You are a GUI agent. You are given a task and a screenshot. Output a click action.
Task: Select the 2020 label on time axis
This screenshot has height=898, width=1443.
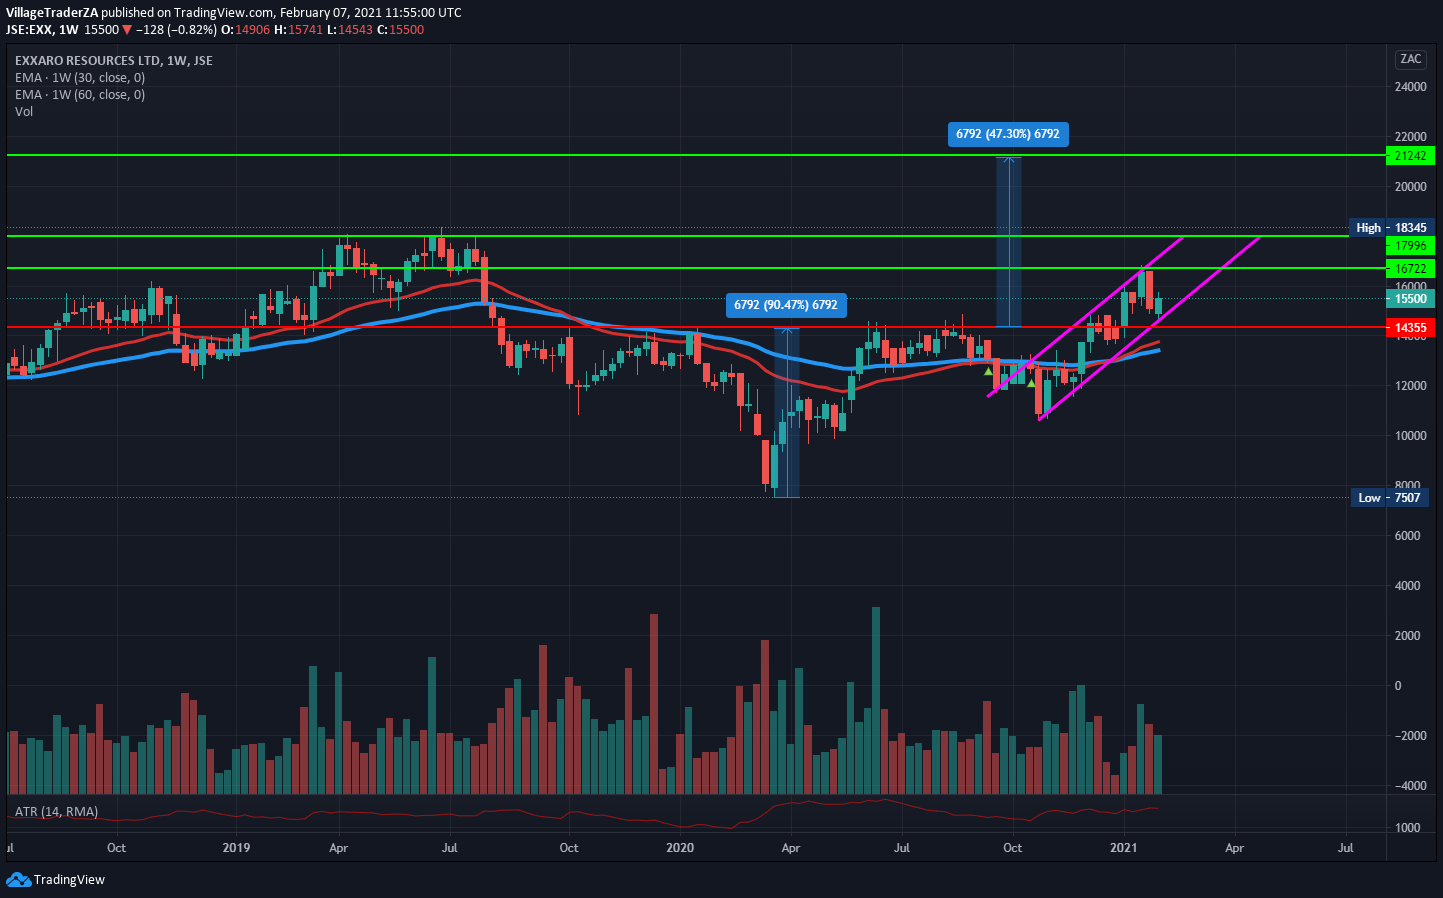(679, 848)
